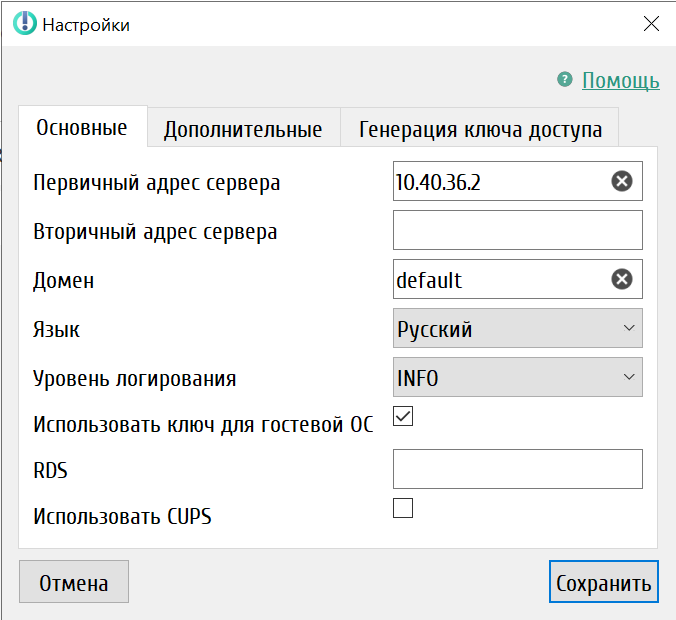Enable the Использовать CUPS checkbox
Image resolution: width=676 pixels, height=620 pixels.
coord(403,508)
